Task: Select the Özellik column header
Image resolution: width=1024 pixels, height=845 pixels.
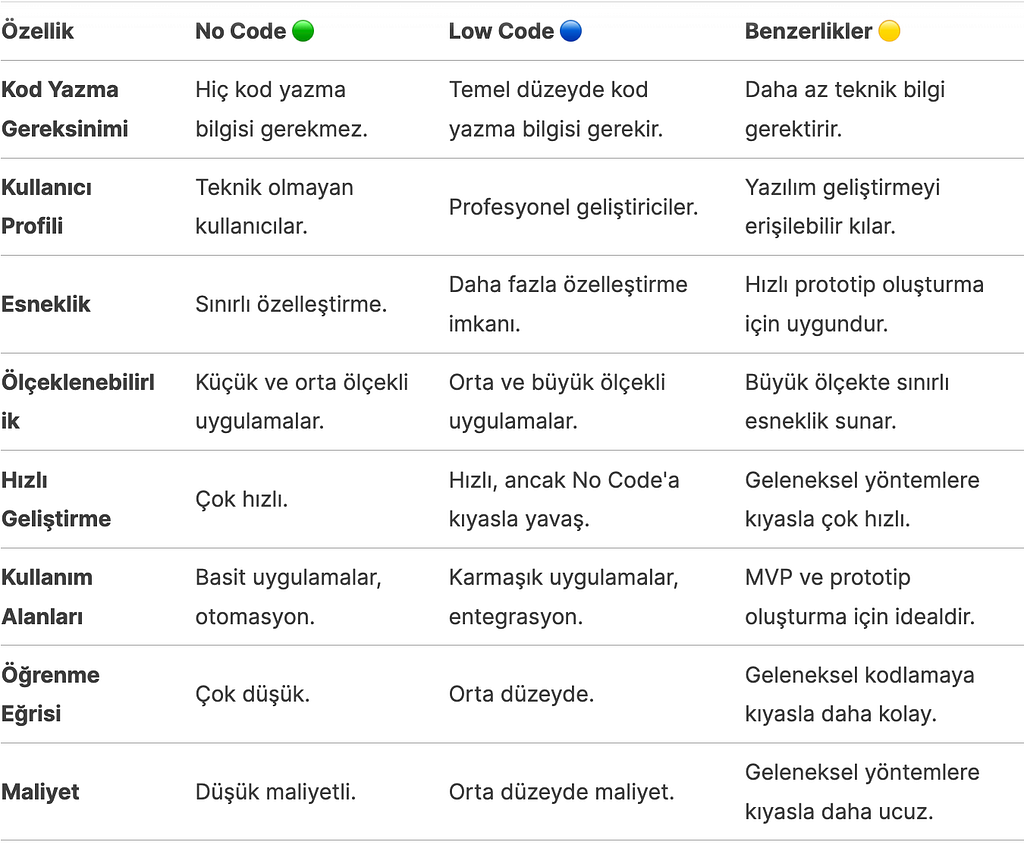Action: coord(38,31)
